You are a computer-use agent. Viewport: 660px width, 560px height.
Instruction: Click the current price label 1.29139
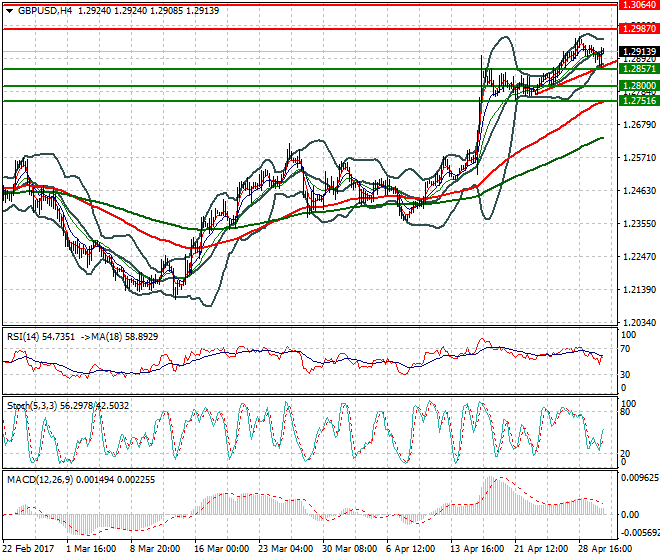pos(639,51)
